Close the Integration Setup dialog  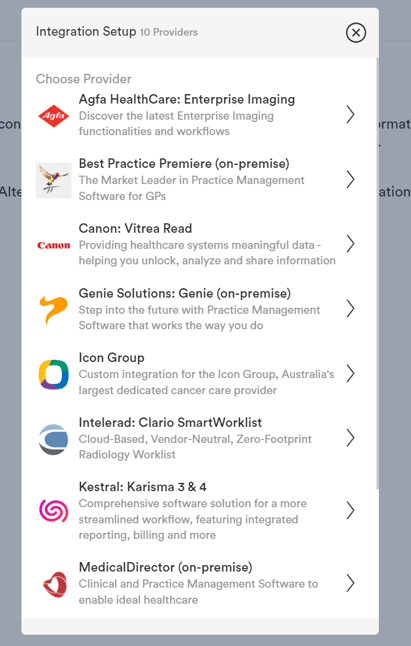pos(356,33)
